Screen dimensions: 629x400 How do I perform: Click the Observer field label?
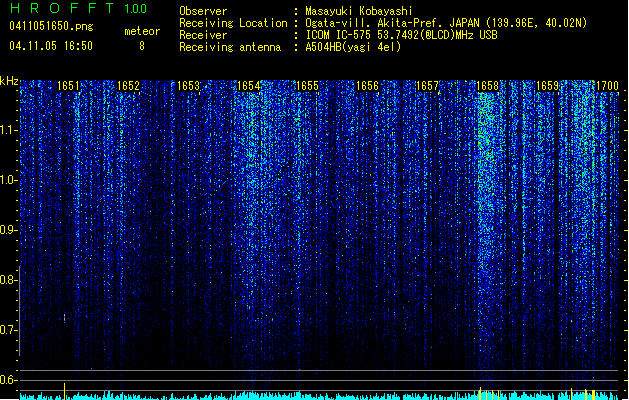click(203, 11)
